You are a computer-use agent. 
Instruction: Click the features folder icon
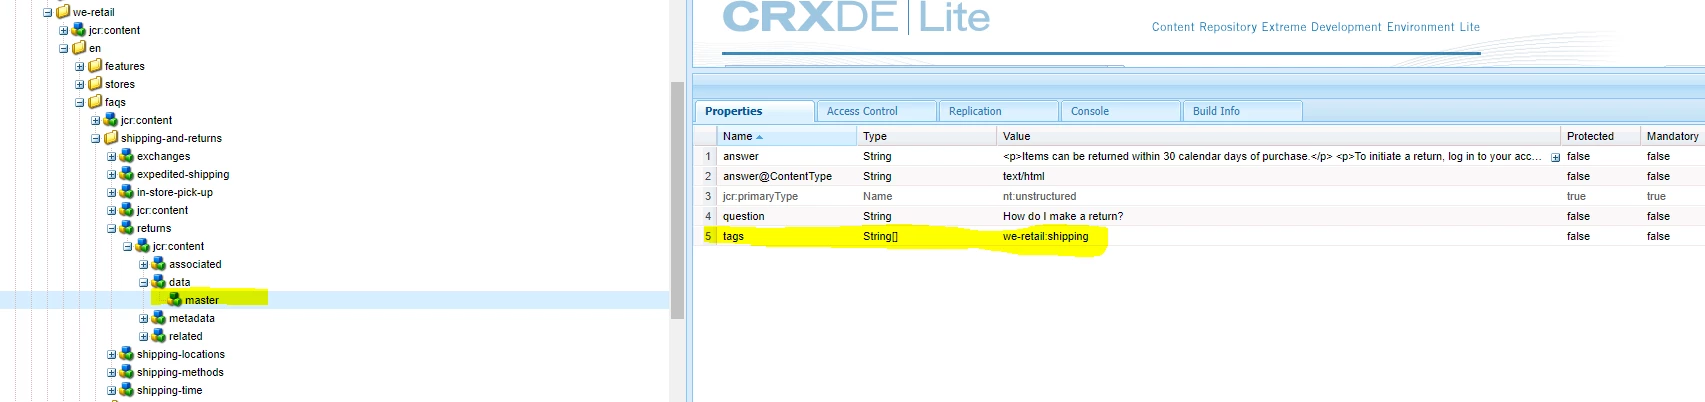point(95,66)
